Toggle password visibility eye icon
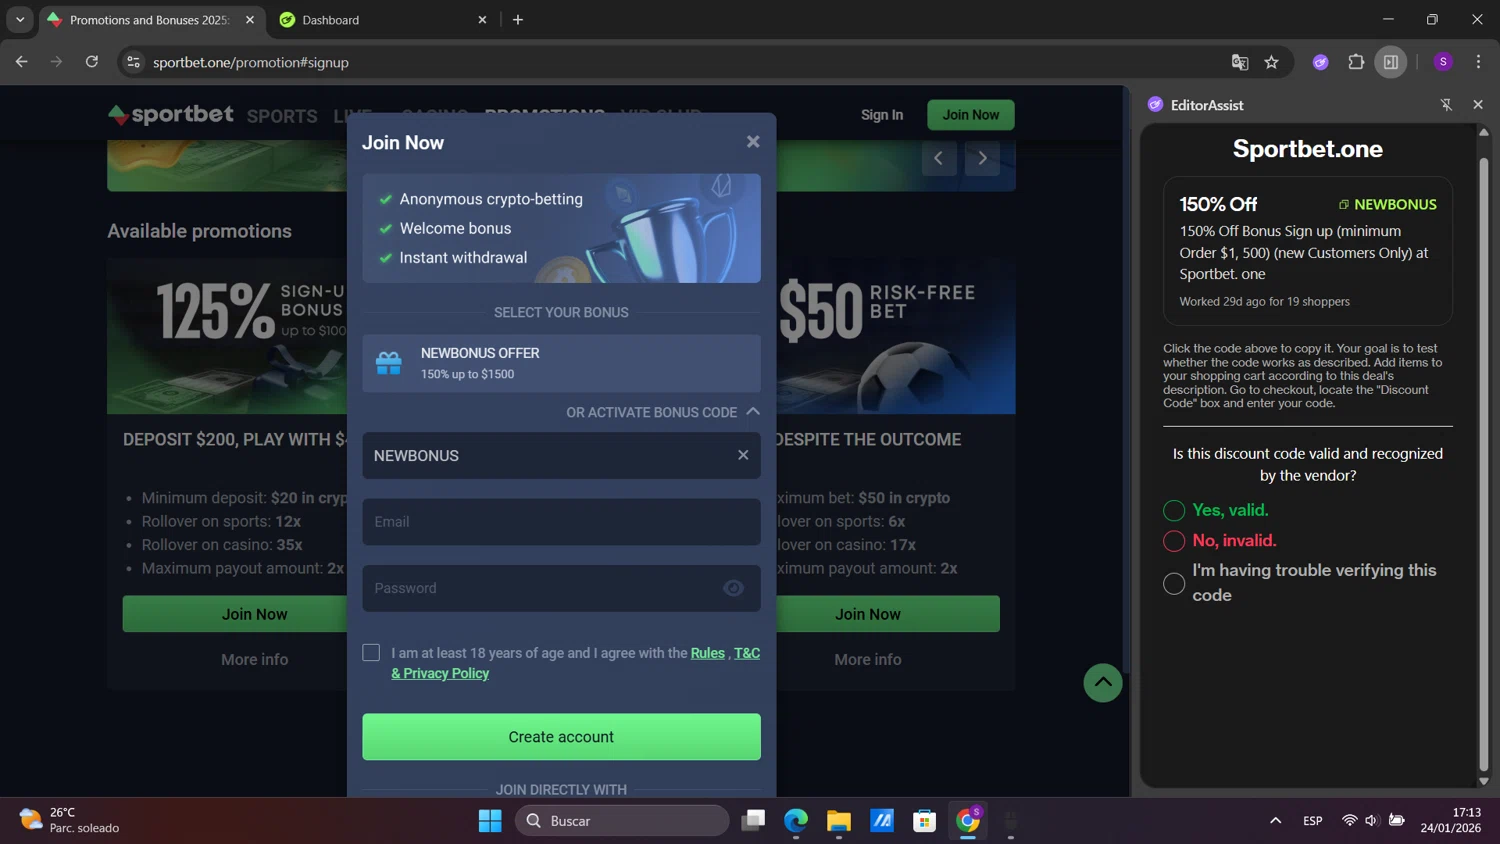1500x844 pixels. [733, 588]
